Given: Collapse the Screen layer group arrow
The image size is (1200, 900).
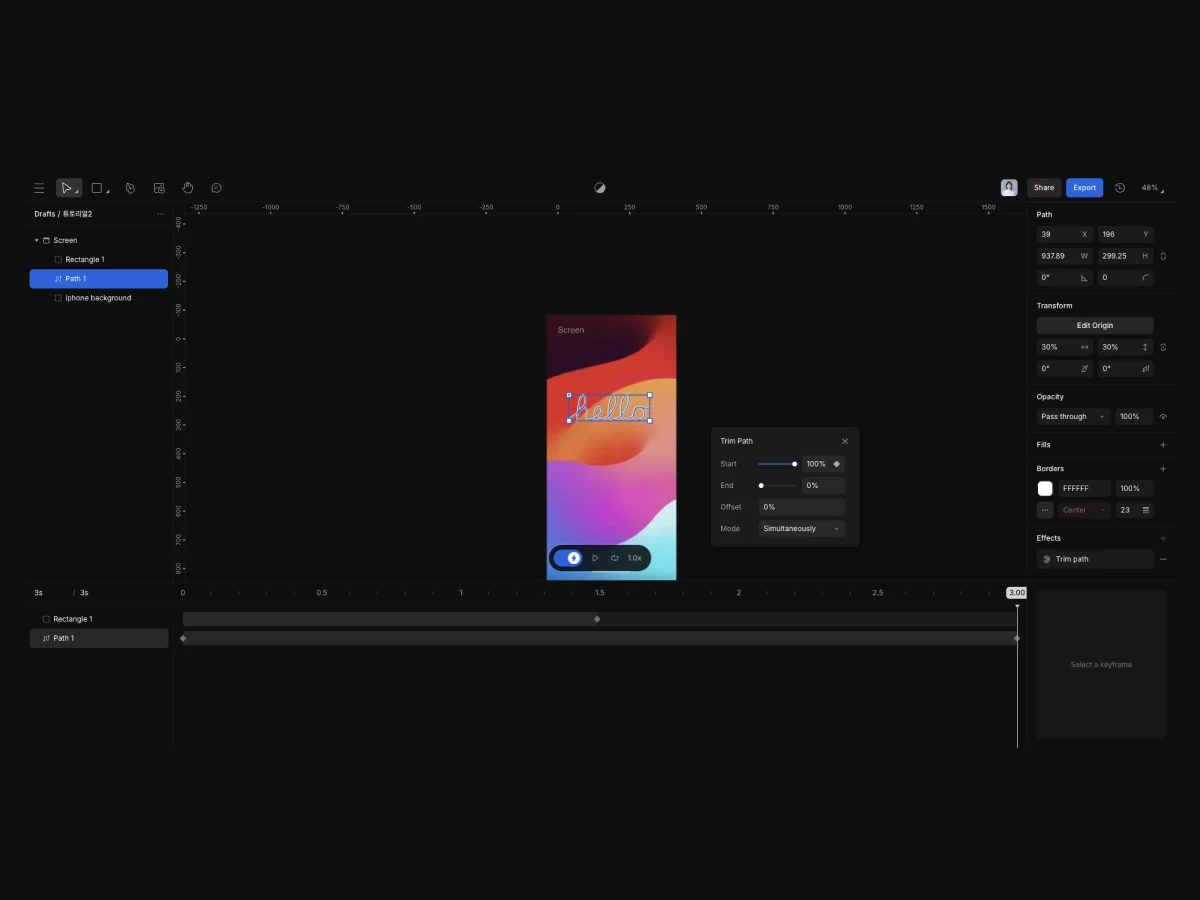Looking at the screenshot, I should tap(37, 241).
